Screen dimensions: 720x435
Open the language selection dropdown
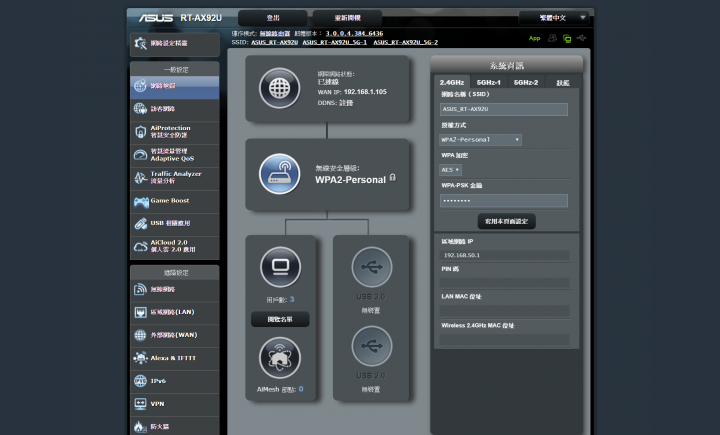(x=554, y=18)
